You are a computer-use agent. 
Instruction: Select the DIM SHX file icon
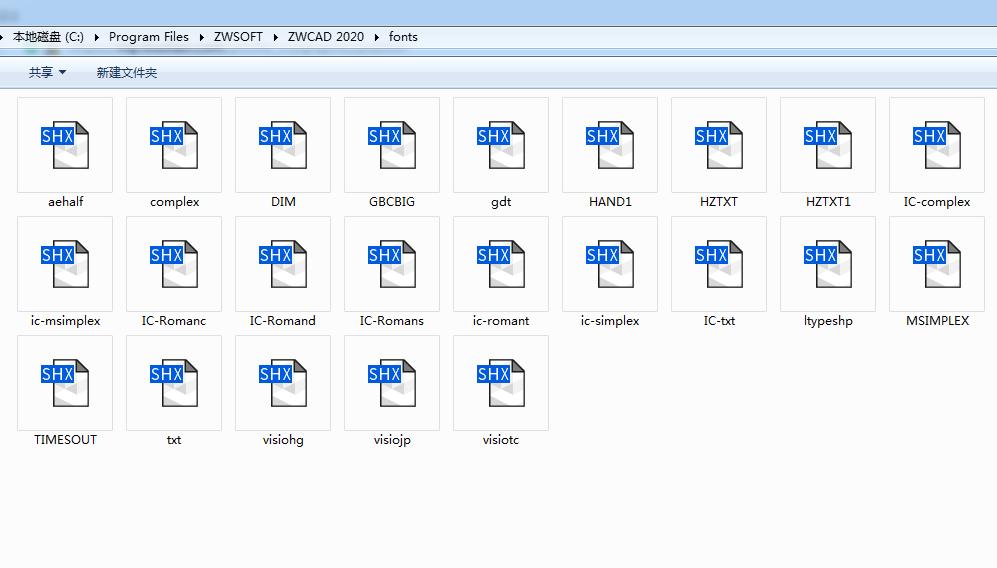(x=283, y=145)
